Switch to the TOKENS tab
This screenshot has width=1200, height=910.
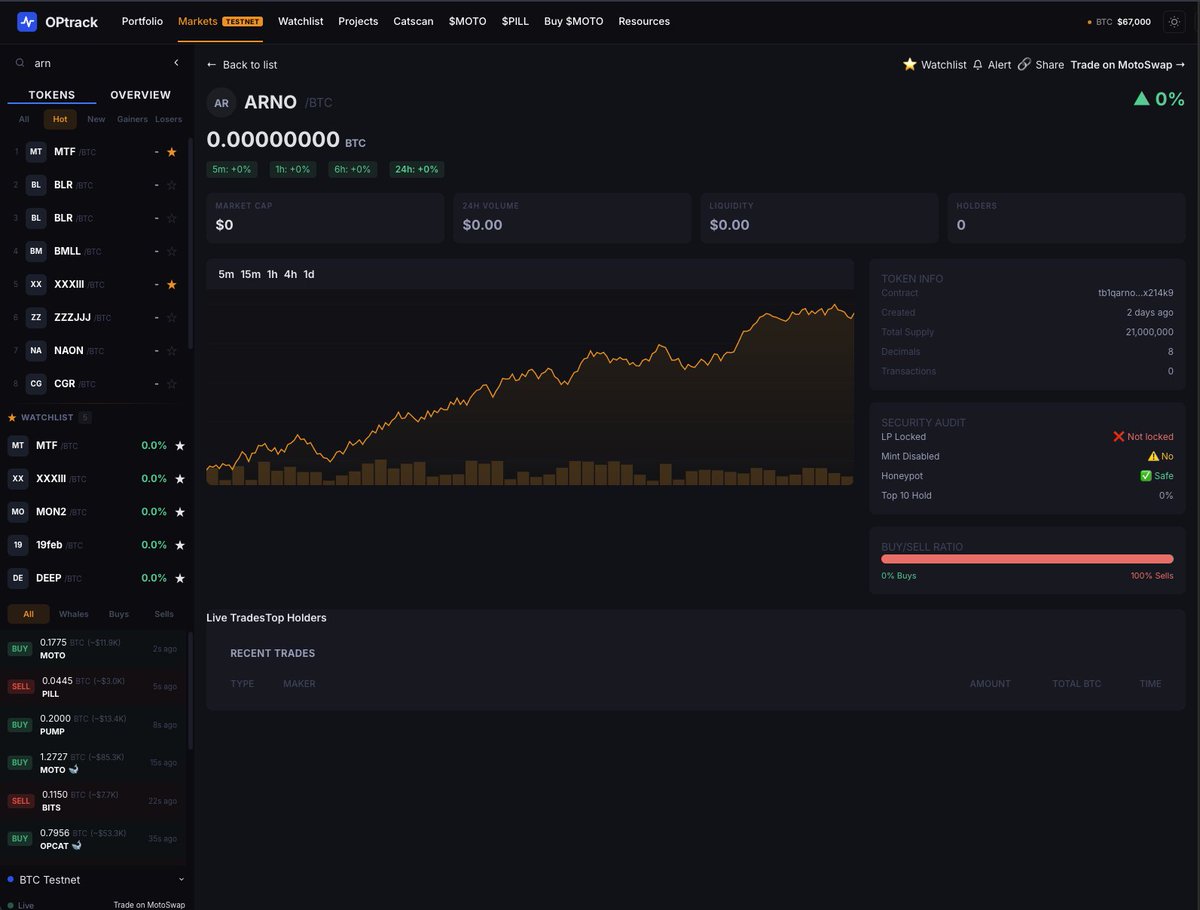click(52, 95)
